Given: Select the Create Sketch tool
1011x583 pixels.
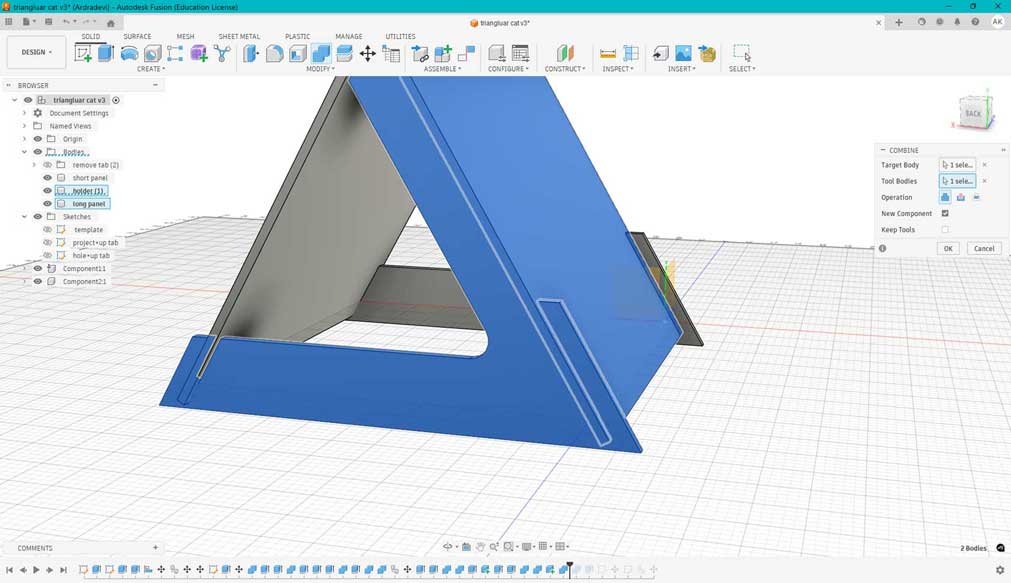Looking at the screenshot, I should (83, 53).
